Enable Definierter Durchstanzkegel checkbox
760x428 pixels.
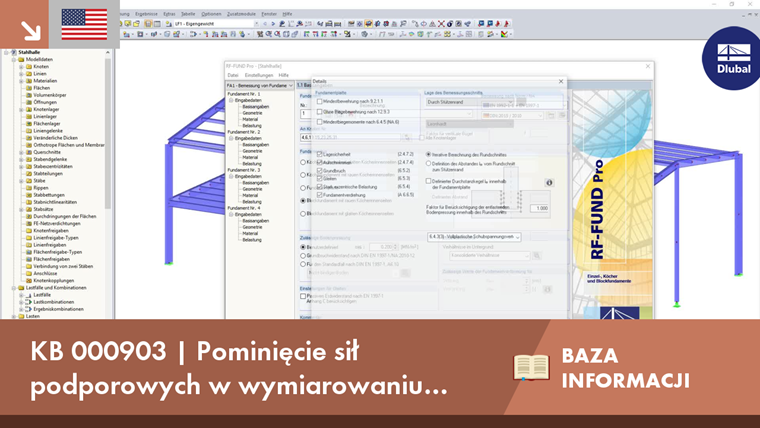tap(428, 181)
